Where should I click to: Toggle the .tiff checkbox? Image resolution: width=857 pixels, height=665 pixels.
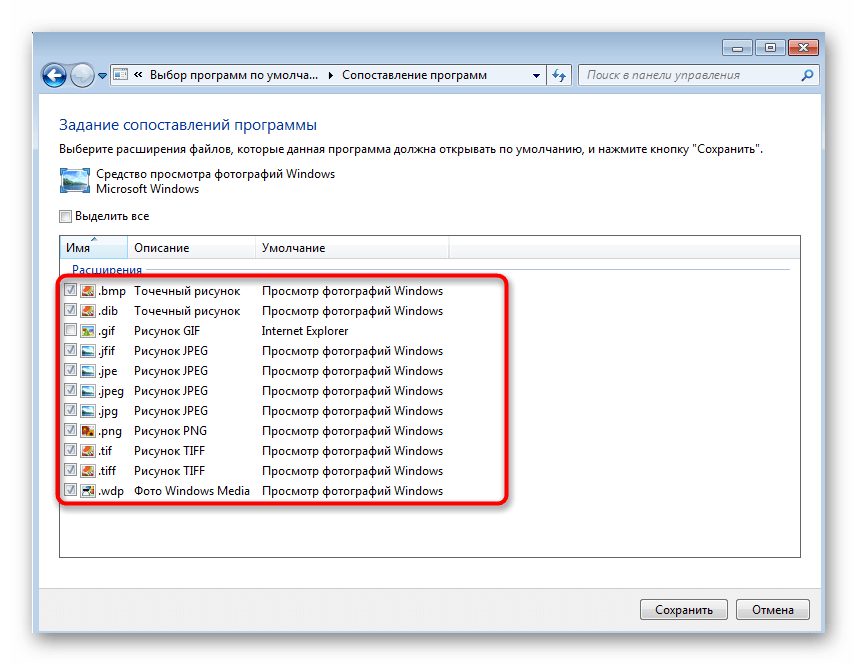[x=71, y=470]
